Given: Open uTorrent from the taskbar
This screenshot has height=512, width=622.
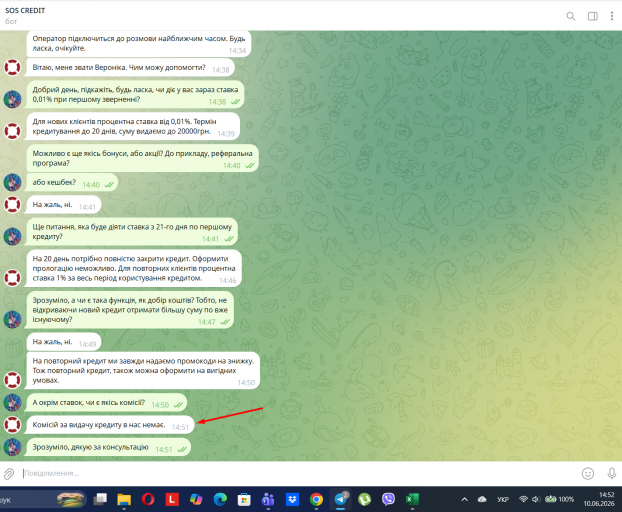Looking at the screenshot, I should [364, 499].
